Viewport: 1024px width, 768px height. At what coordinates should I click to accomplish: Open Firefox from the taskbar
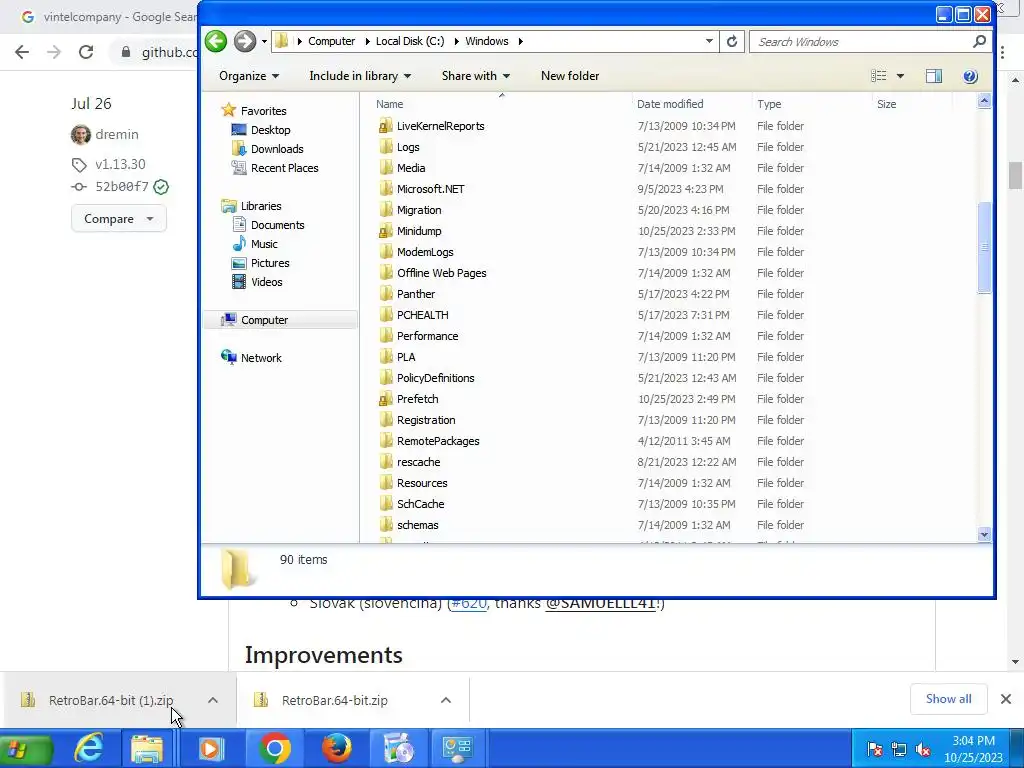tap(336, 748)
